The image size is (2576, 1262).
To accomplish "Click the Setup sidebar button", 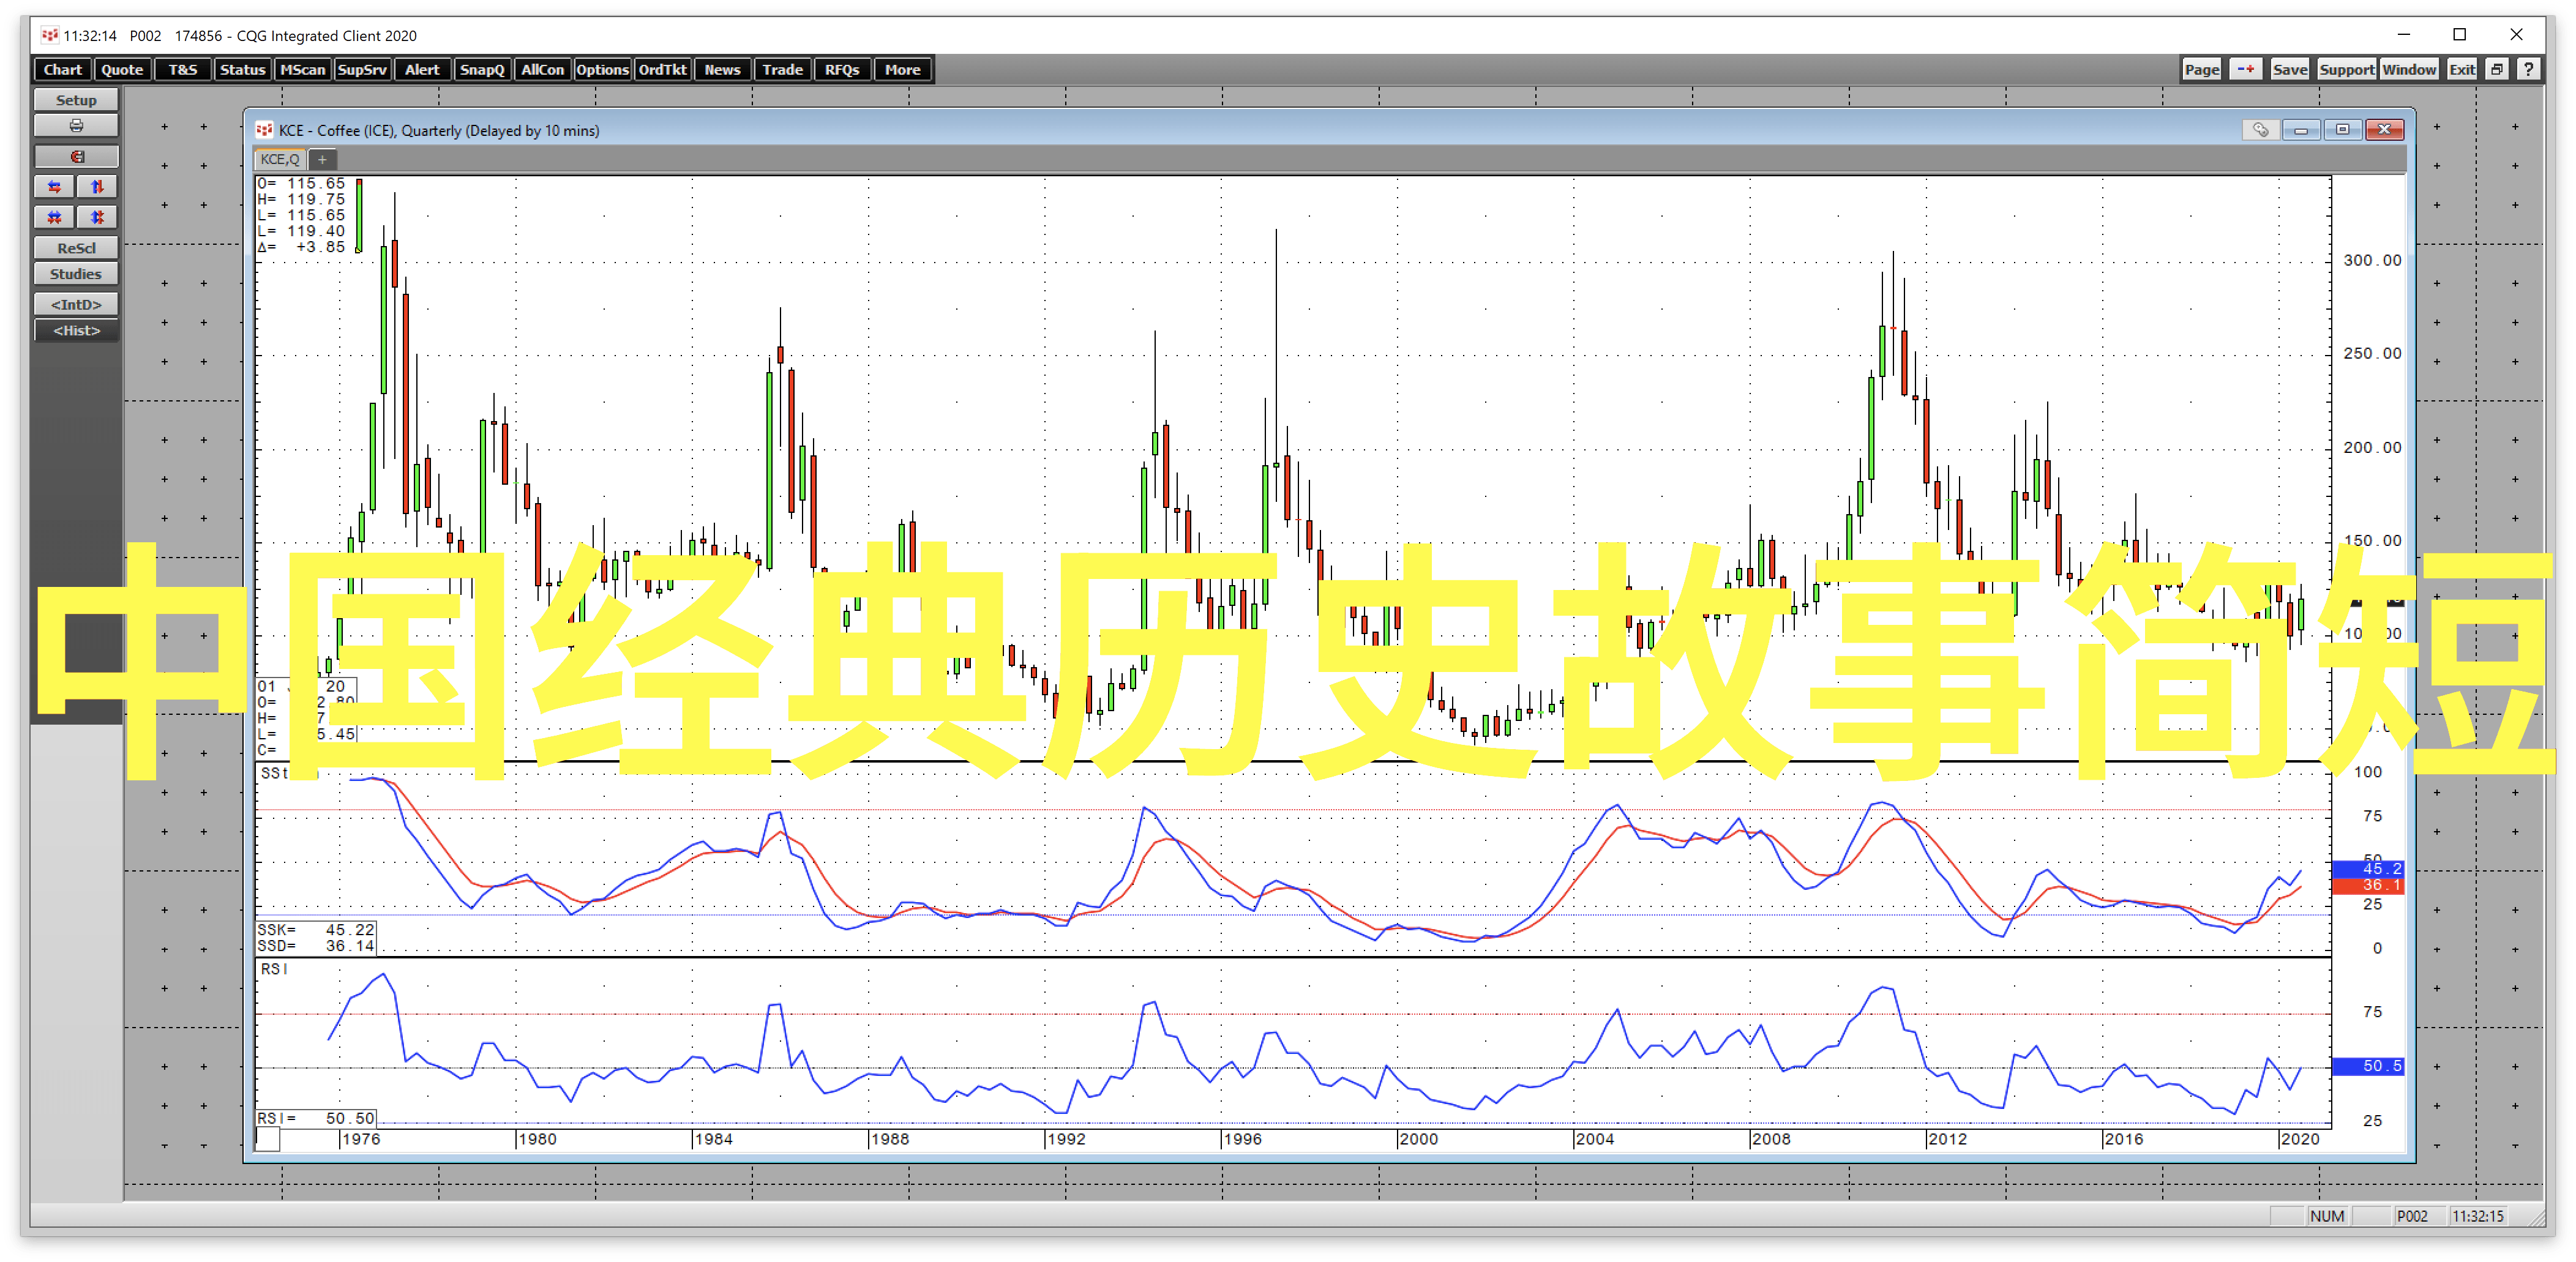I will coord(76,100).
